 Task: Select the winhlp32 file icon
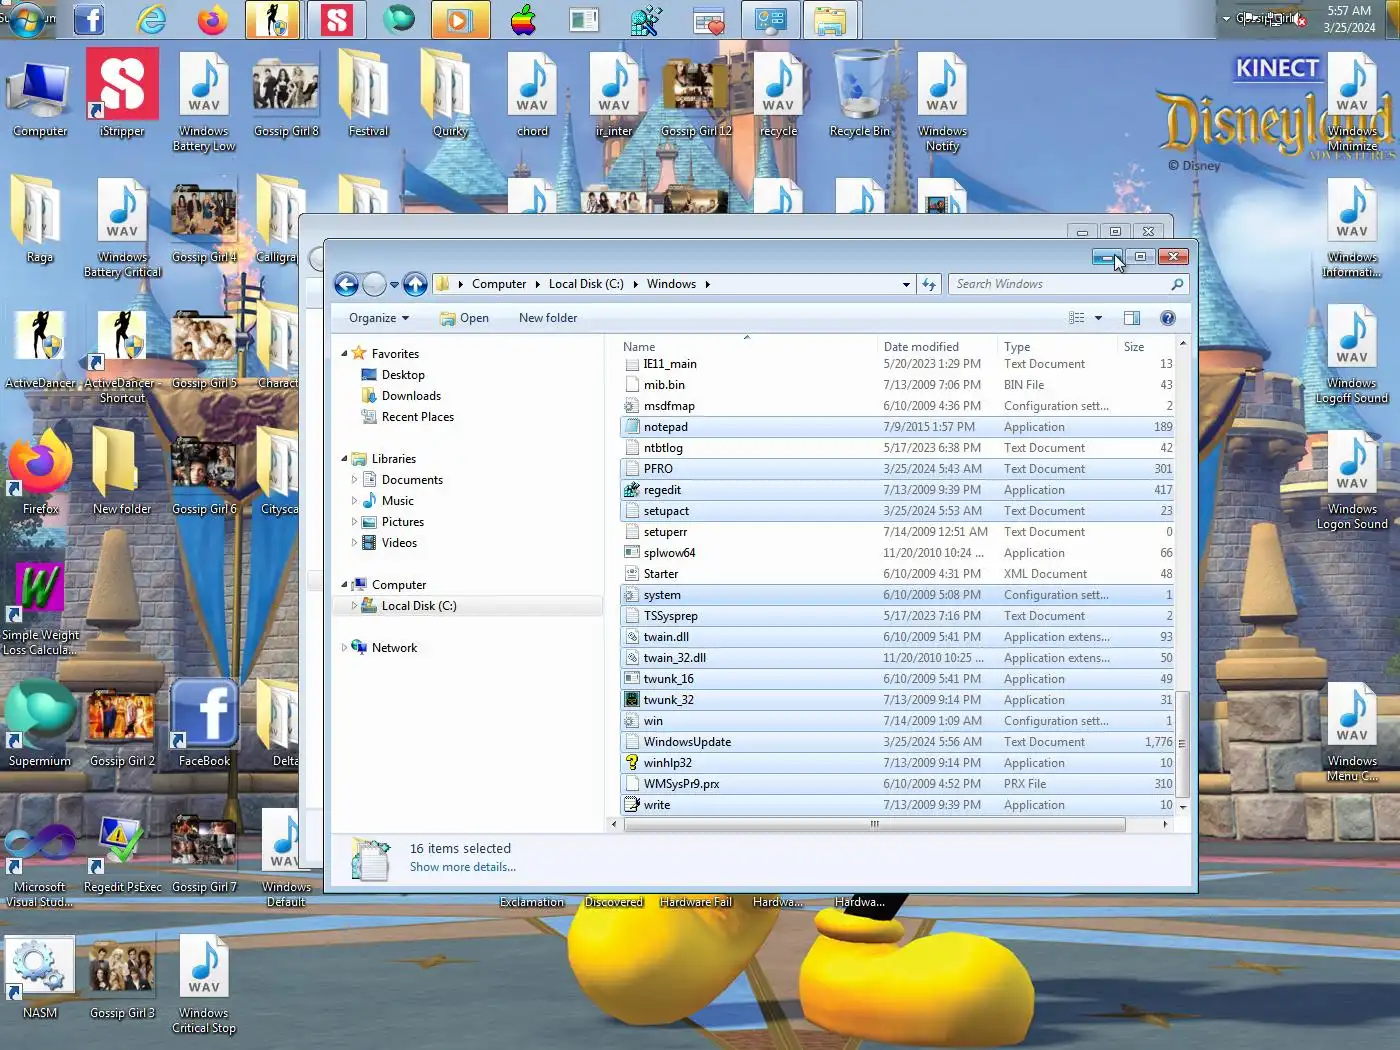631,763
